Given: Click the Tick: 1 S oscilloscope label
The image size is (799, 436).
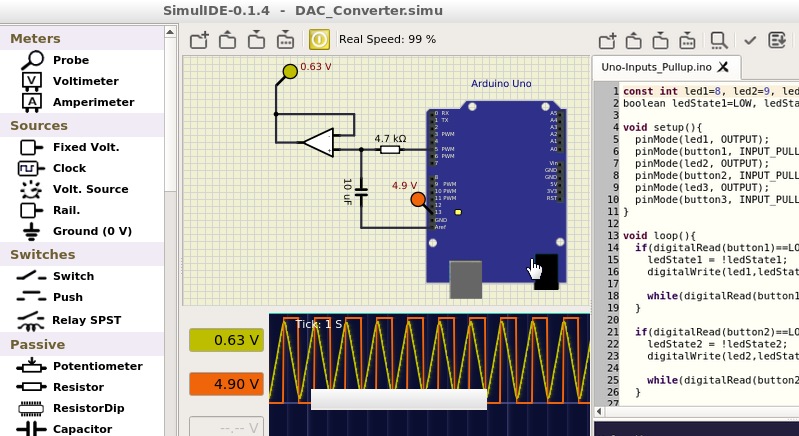Looking at the screenshot, I should [x=318, y=324].
